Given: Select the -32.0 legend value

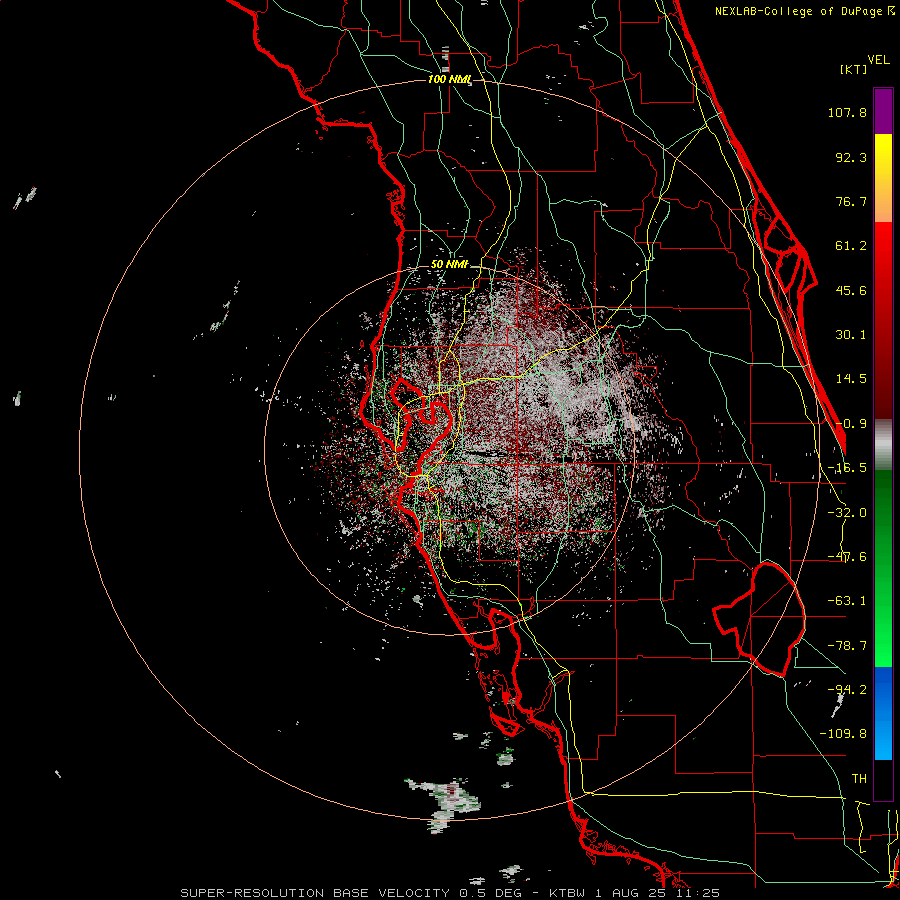Looking at the screenshot, I should [x=847, y=513].
